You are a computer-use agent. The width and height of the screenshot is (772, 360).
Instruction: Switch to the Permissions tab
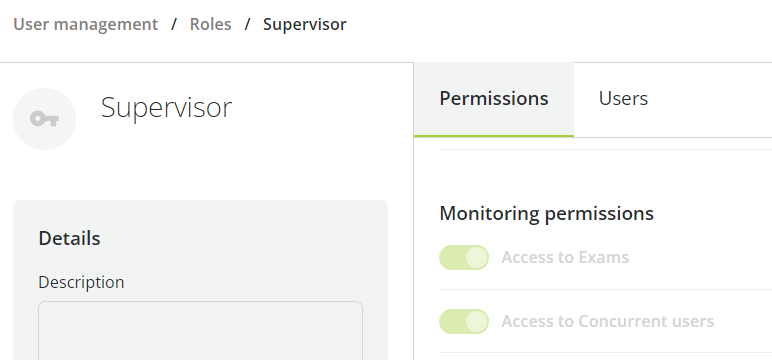(x=494, y=99)
